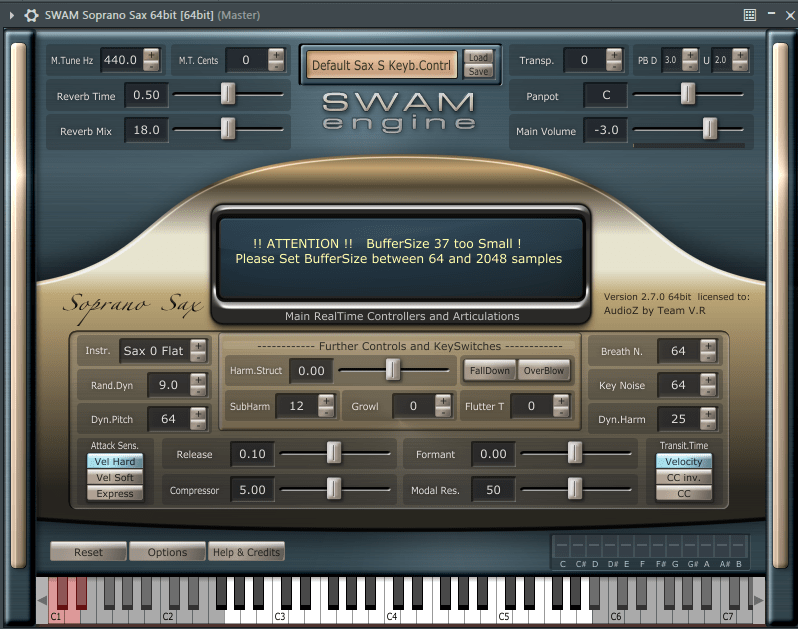Viewport: 798px width, 629px height.
Task: Adjust the Harm.Struct slider handle
Action: (392, 370)
